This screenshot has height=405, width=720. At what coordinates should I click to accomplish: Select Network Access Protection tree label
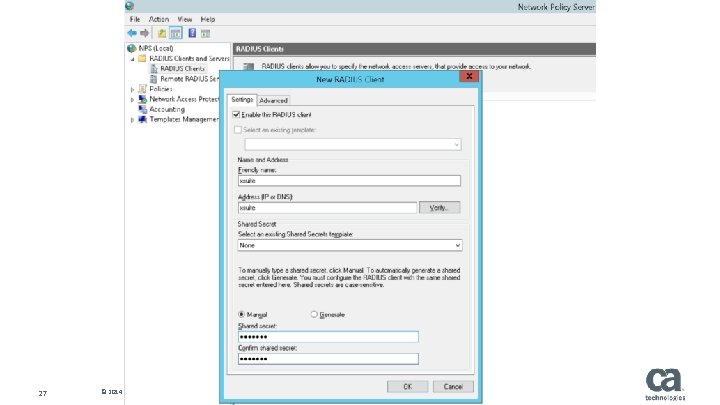(x=184, y=99)
